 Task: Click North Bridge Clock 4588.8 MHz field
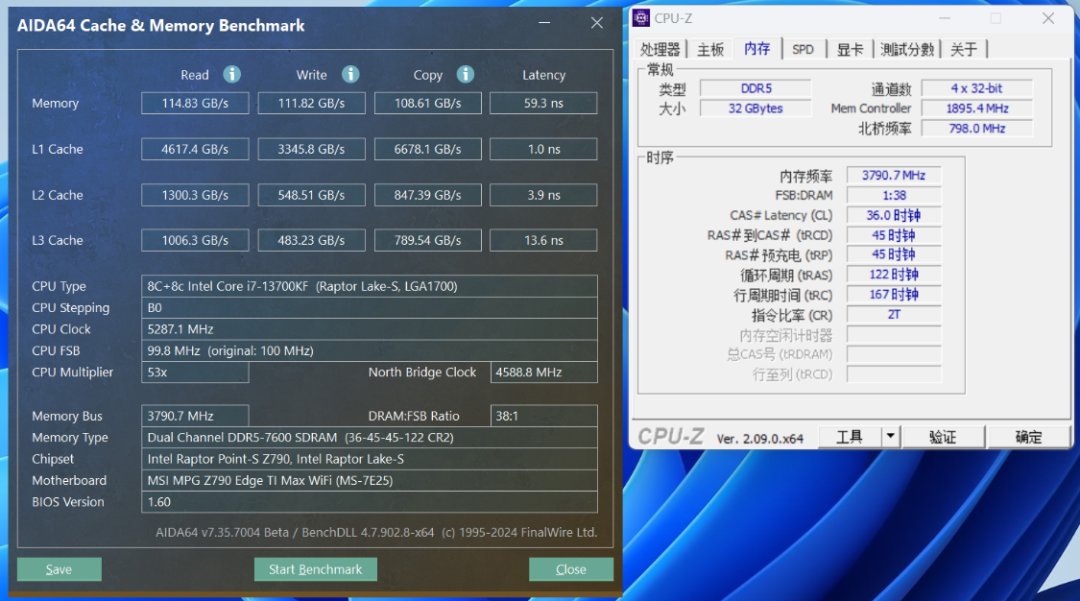point(543,372)
